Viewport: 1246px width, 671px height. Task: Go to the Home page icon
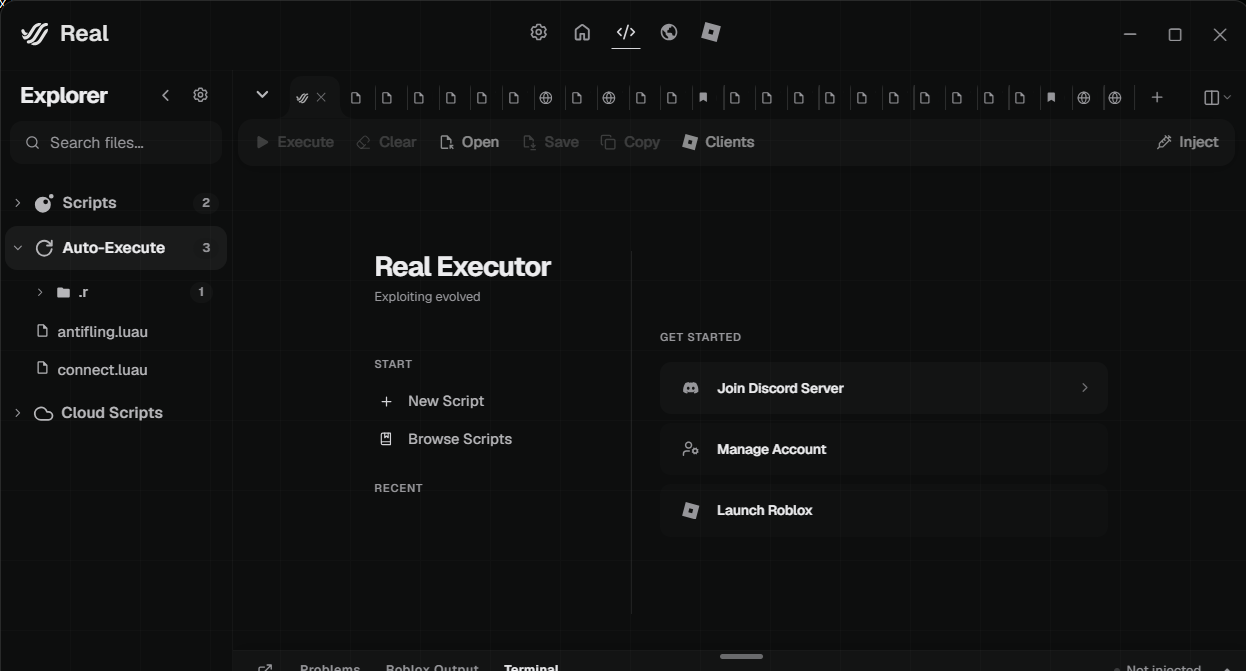pos(582,32)
